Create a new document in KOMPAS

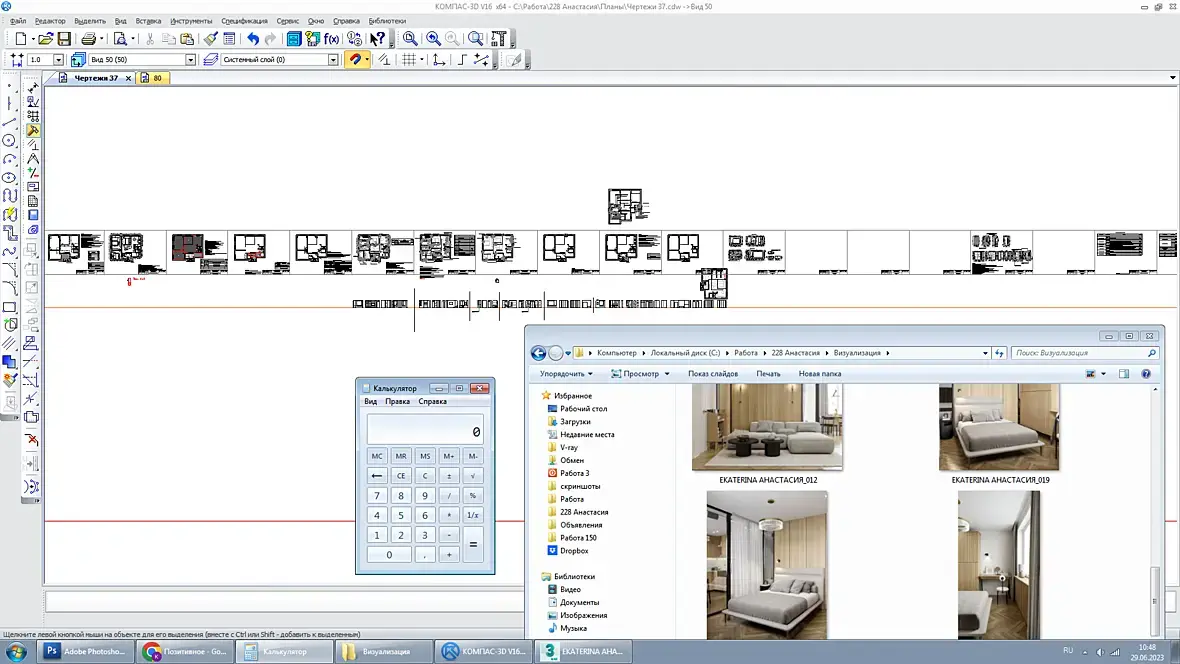(21, 38)
